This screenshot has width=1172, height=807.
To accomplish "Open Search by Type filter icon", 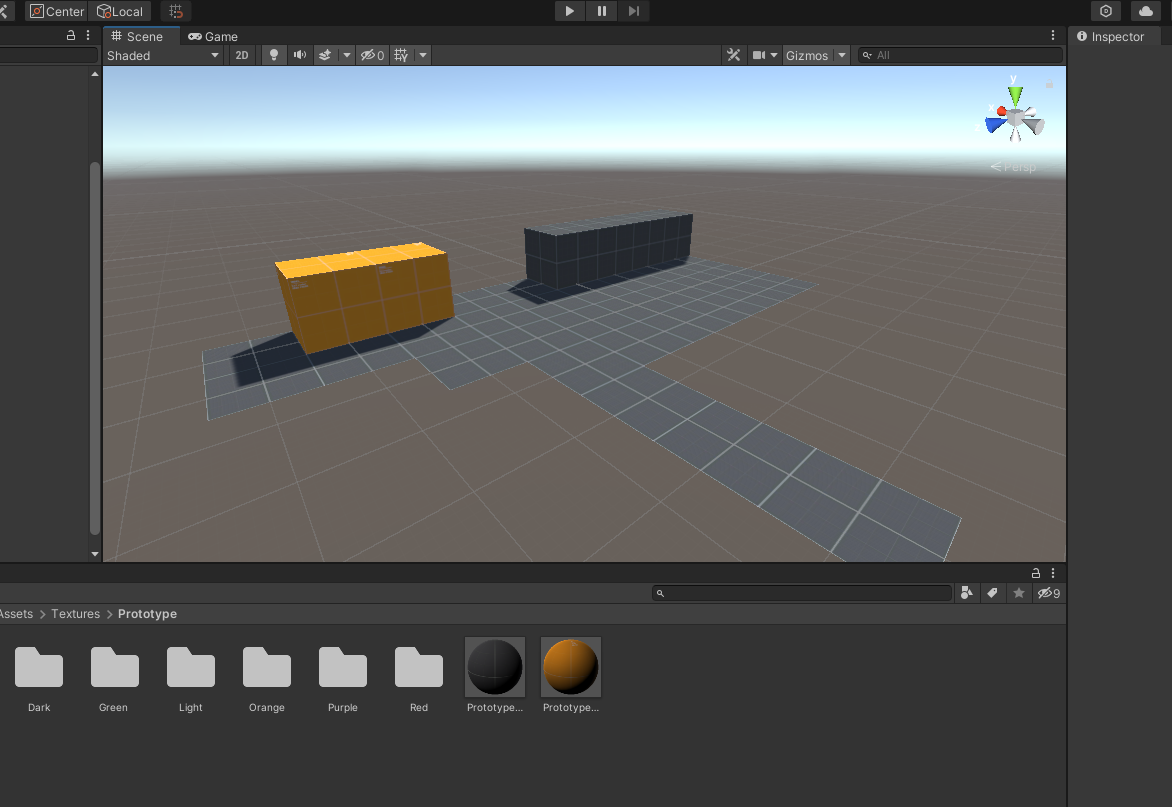I will pos(966,593).
